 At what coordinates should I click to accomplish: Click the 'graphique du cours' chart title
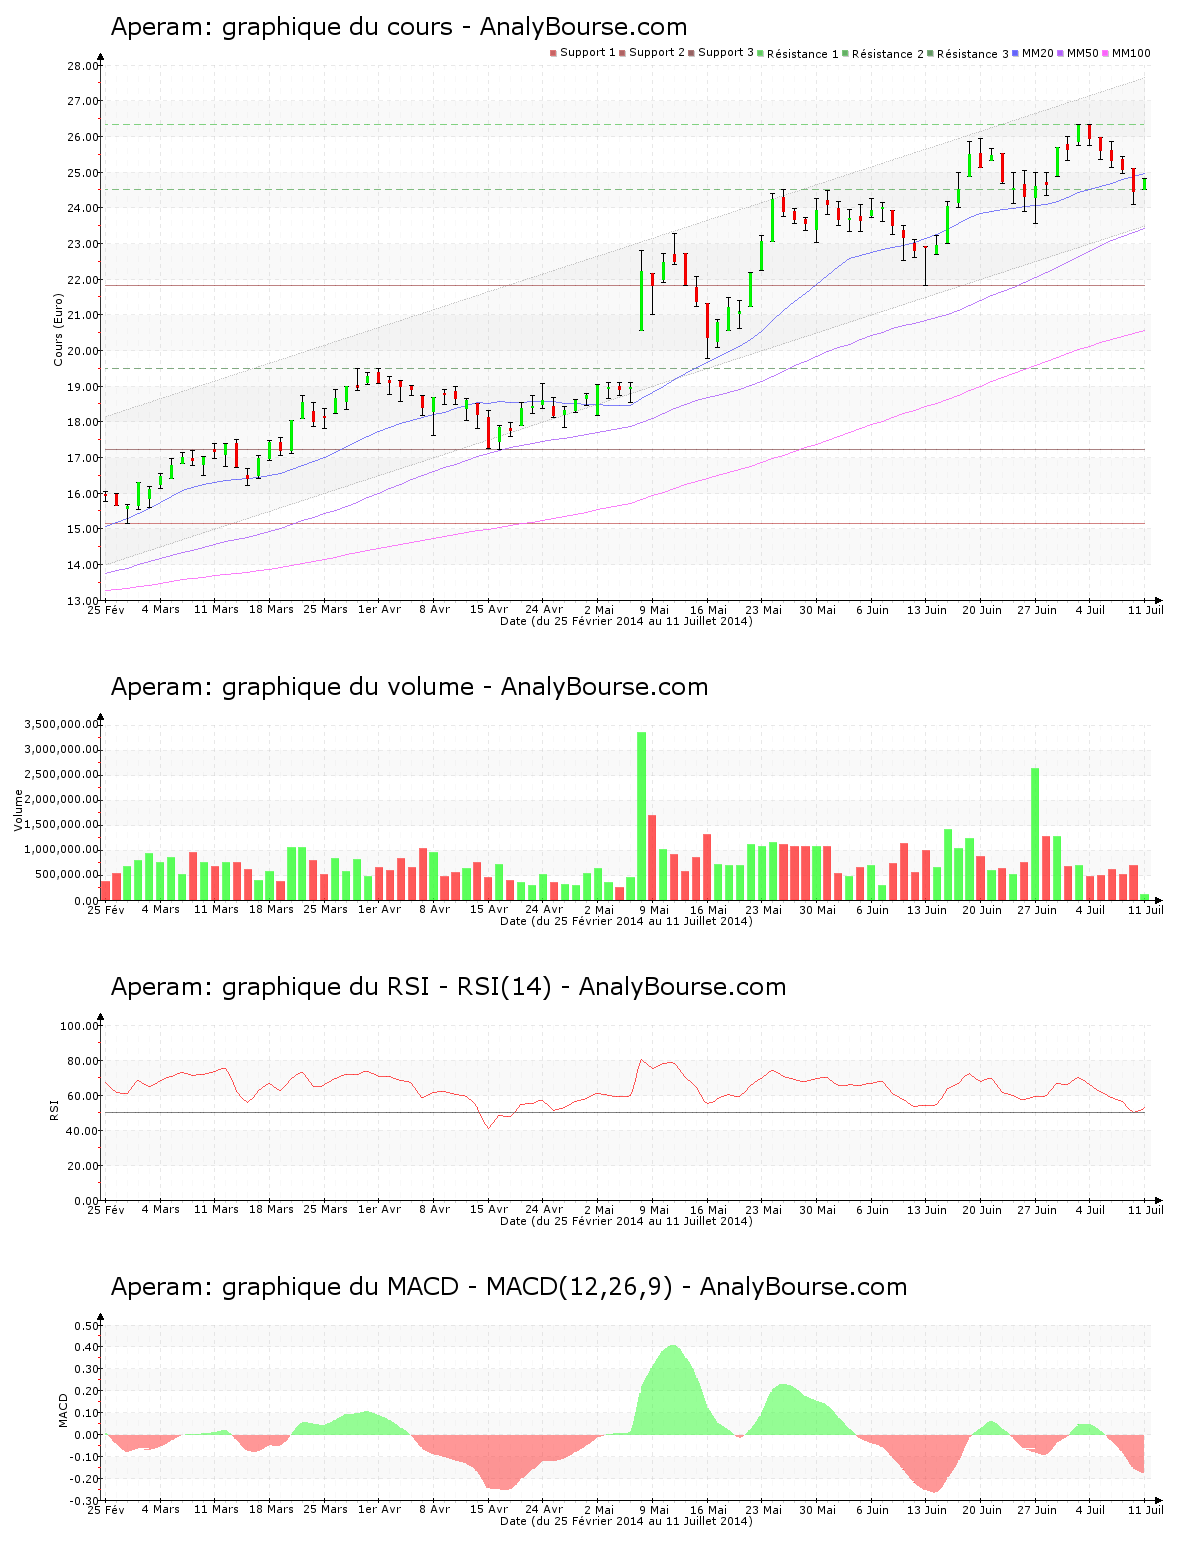pos(398,27)
